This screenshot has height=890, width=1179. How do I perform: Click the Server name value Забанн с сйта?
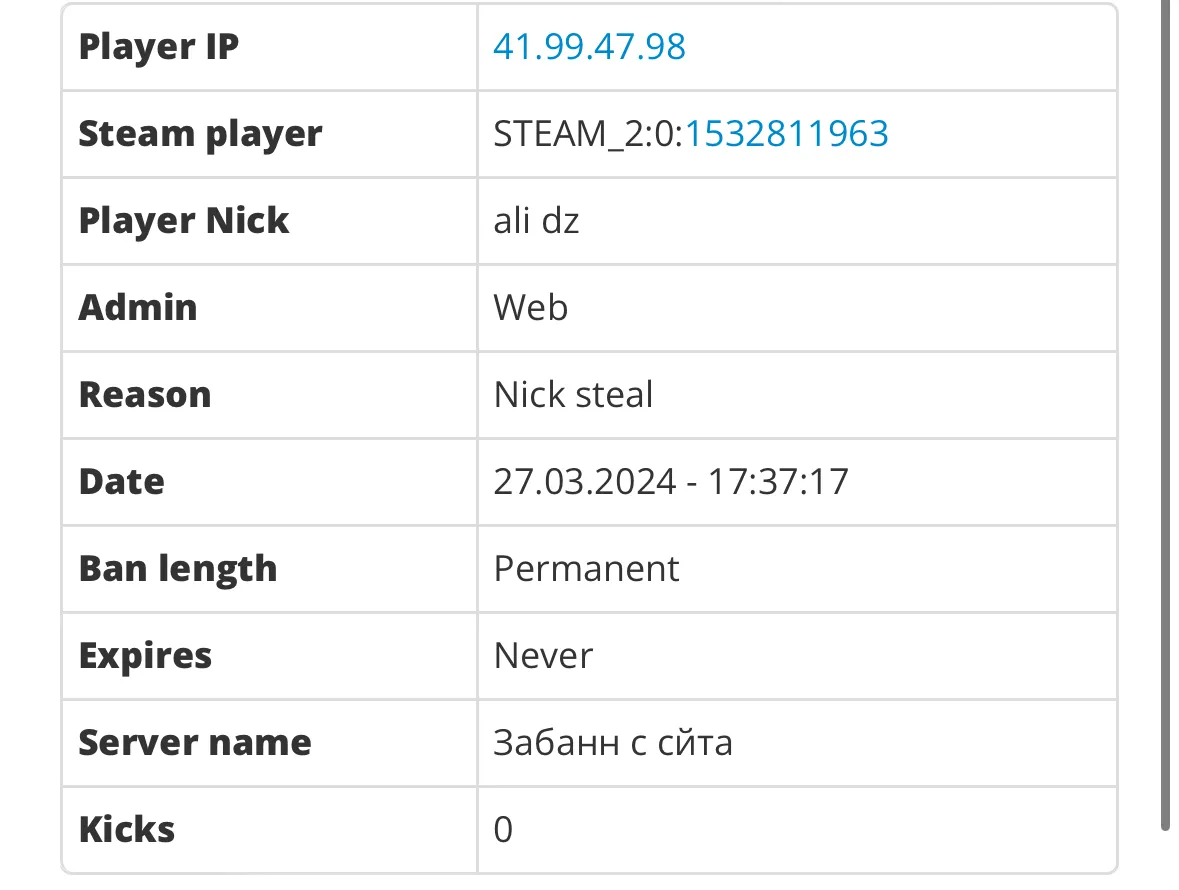[613, 743]
